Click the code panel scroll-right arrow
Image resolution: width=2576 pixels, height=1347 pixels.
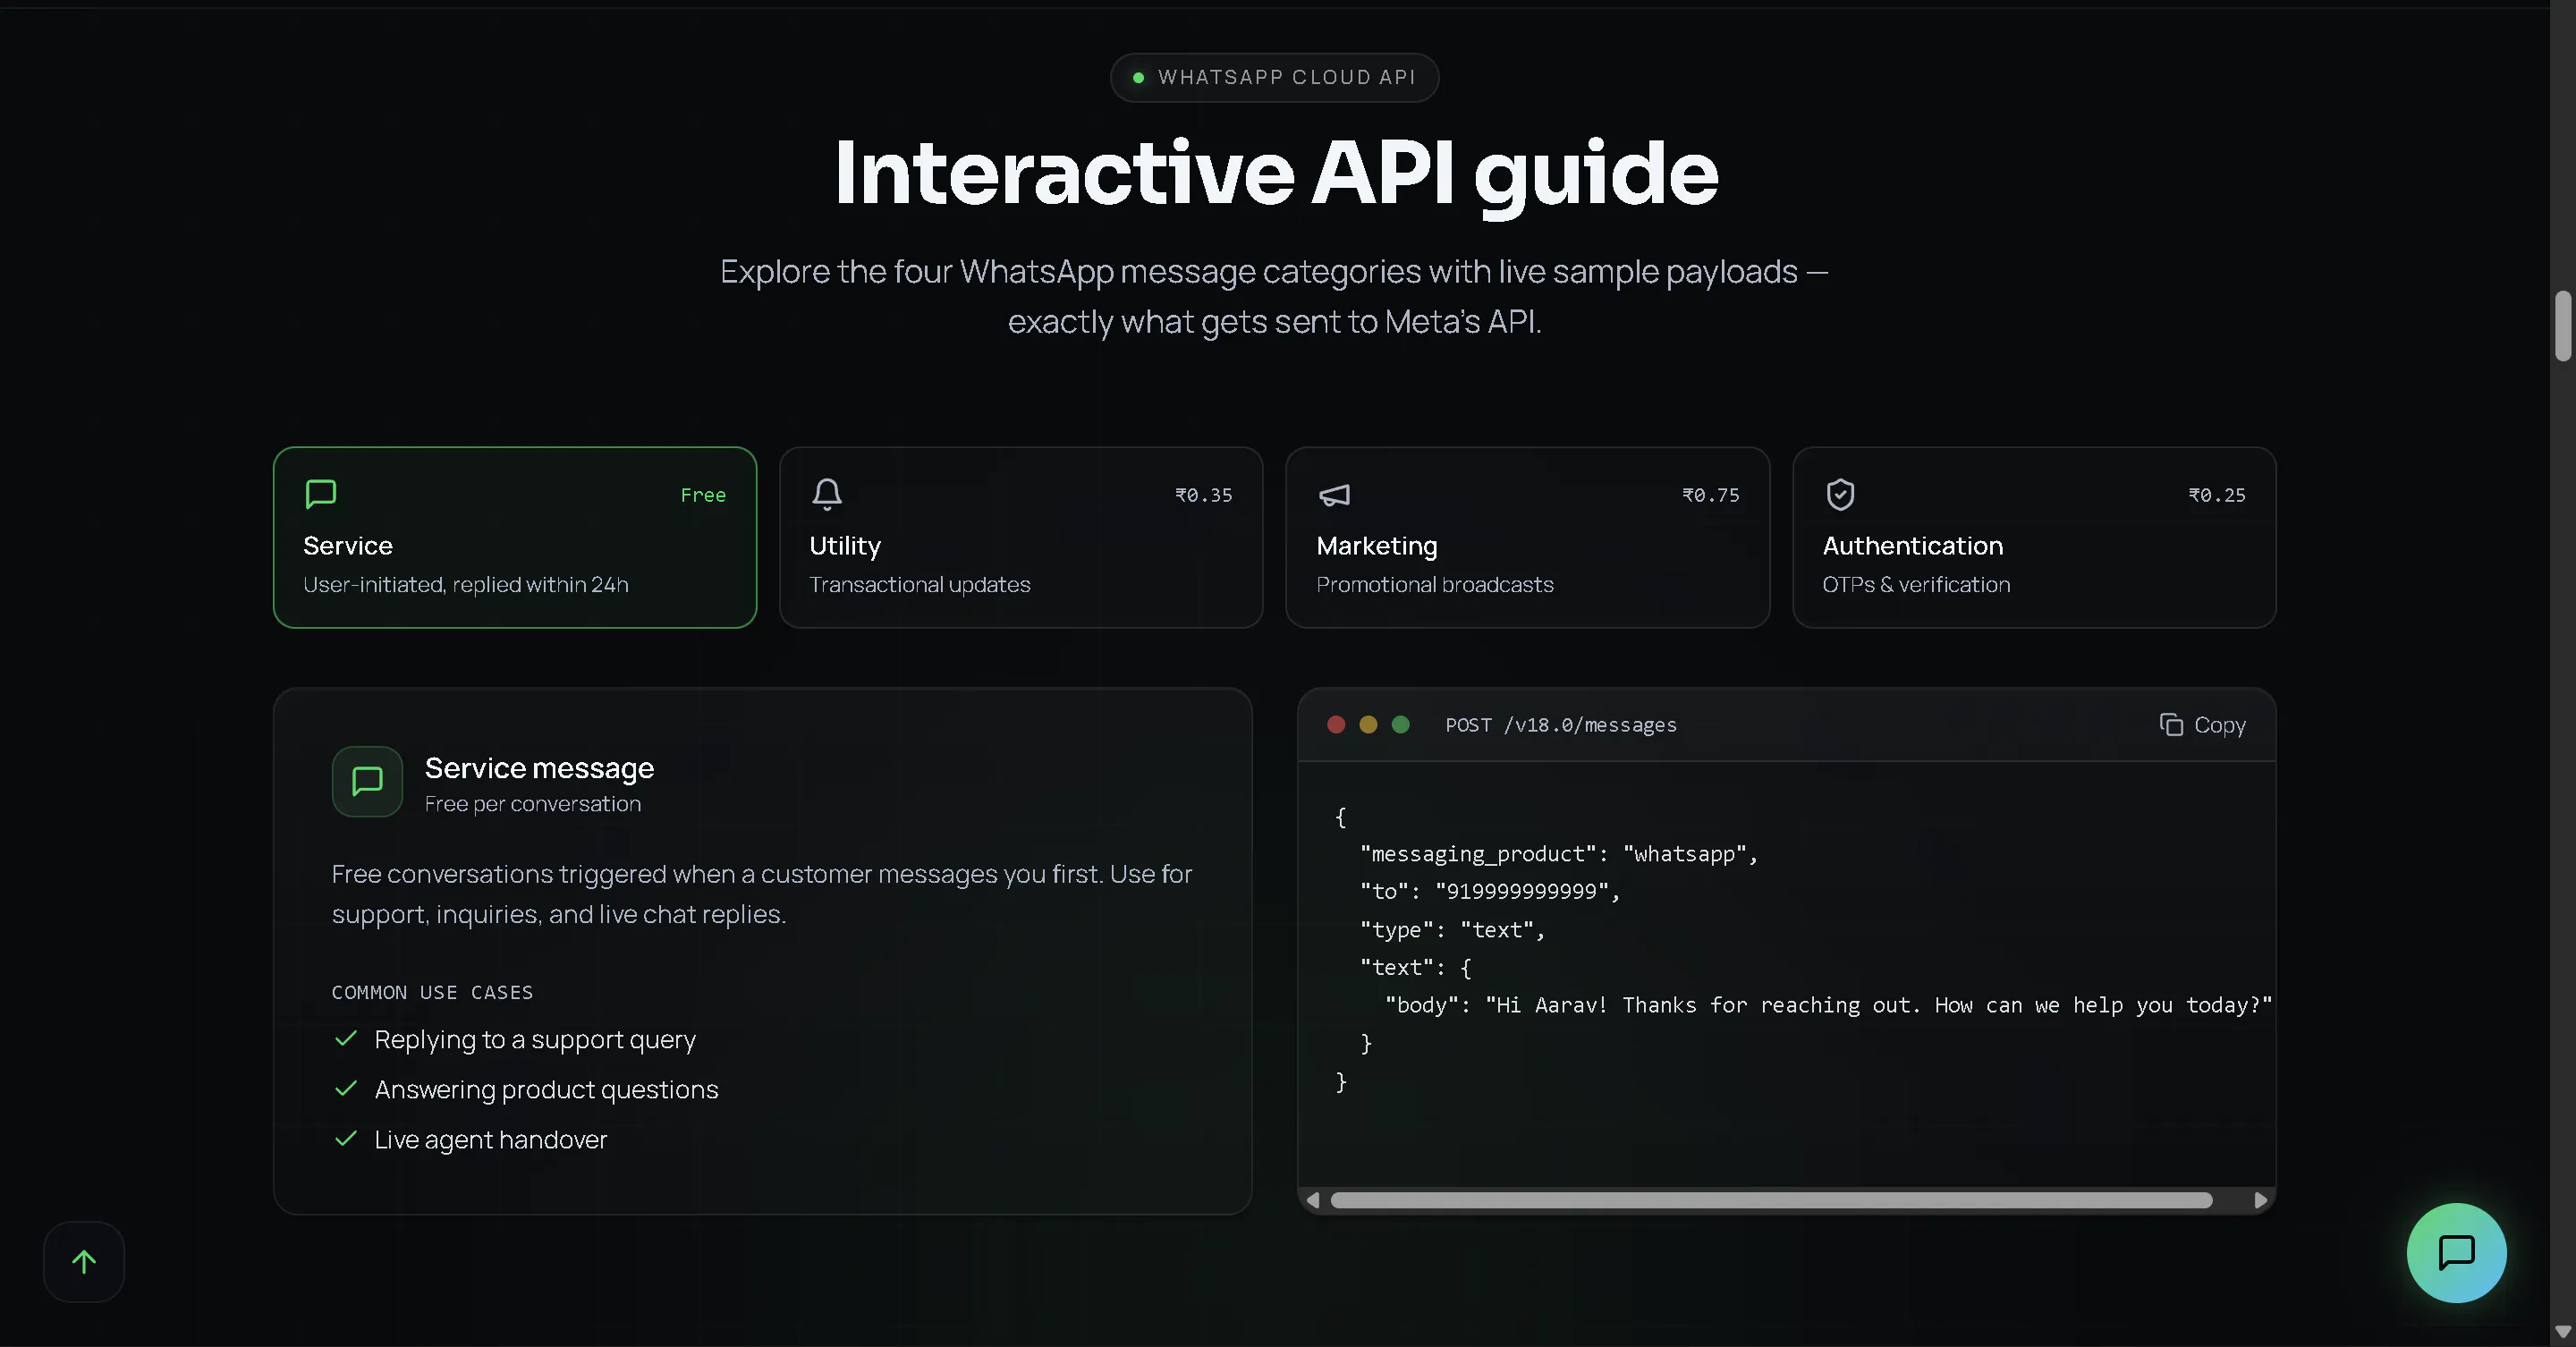[2260, 1200]
